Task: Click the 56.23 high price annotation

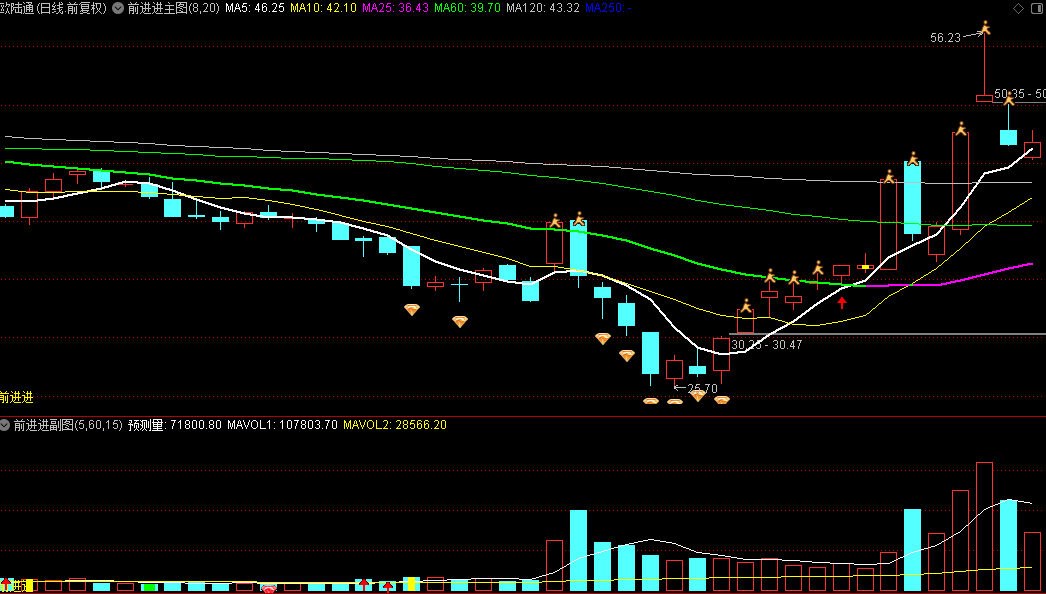Action: [945, 38]
